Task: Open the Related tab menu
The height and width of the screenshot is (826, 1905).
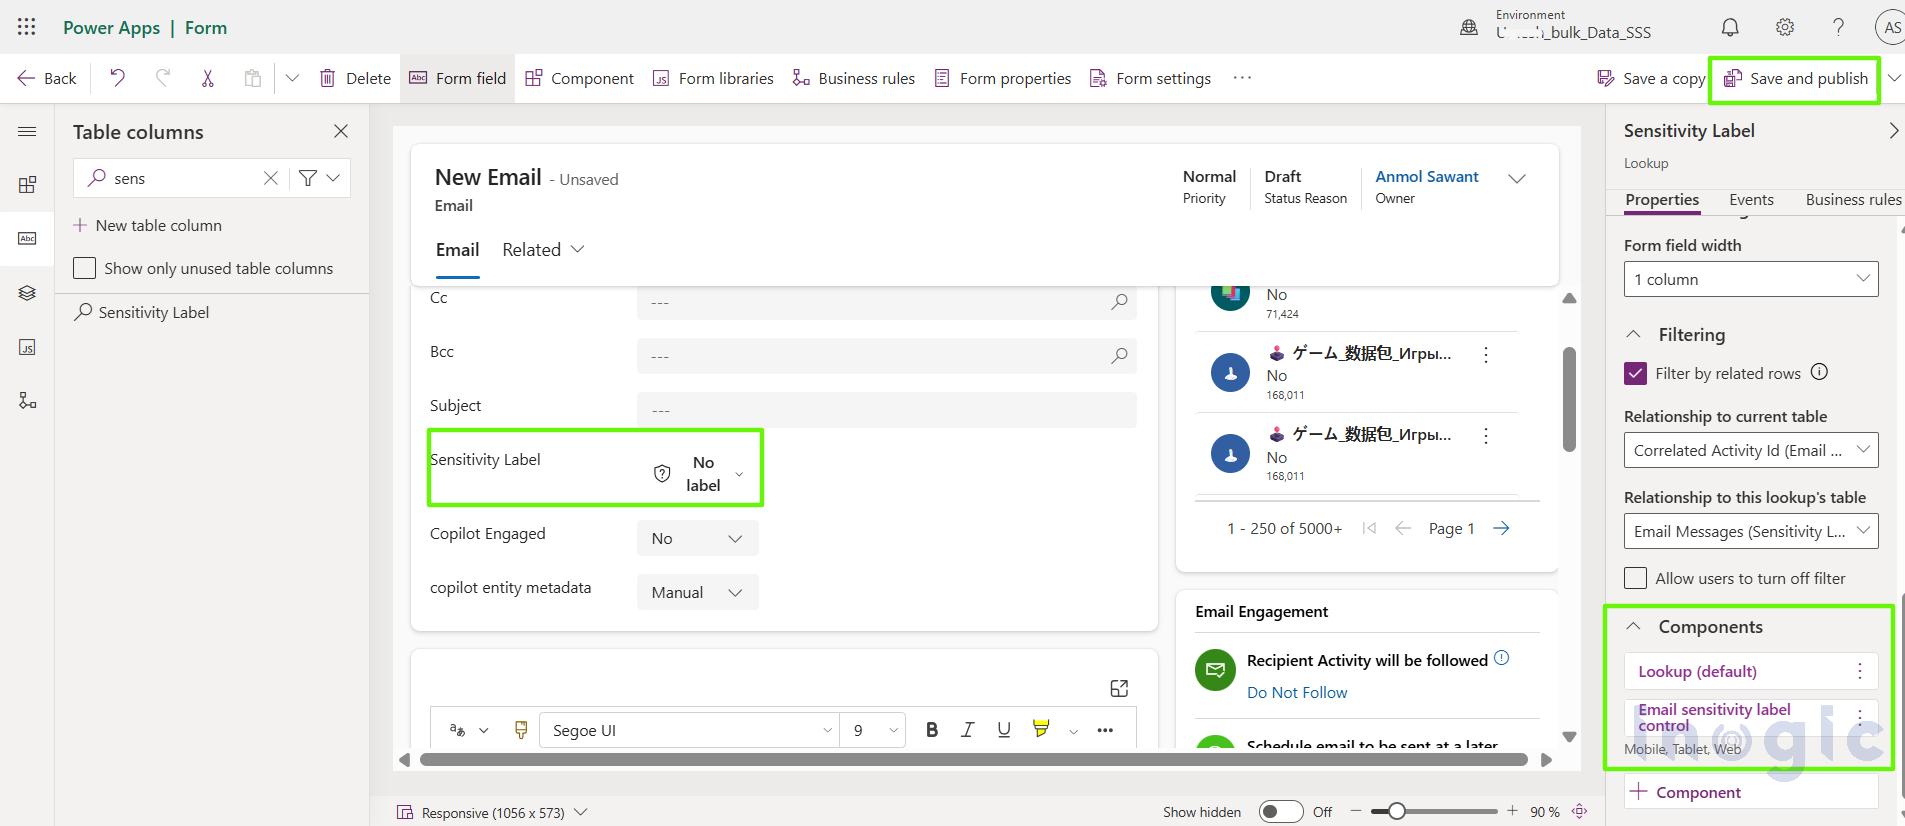Action: click(x=543, y=250)
